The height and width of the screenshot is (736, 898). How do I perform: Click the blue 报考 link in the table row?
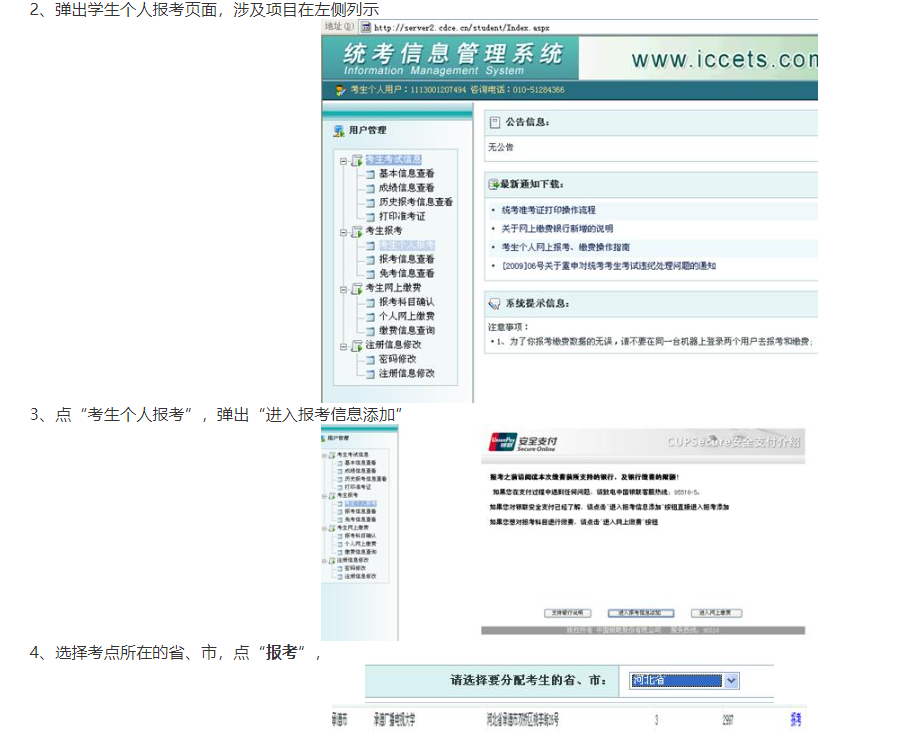click(x=795, y=719)
